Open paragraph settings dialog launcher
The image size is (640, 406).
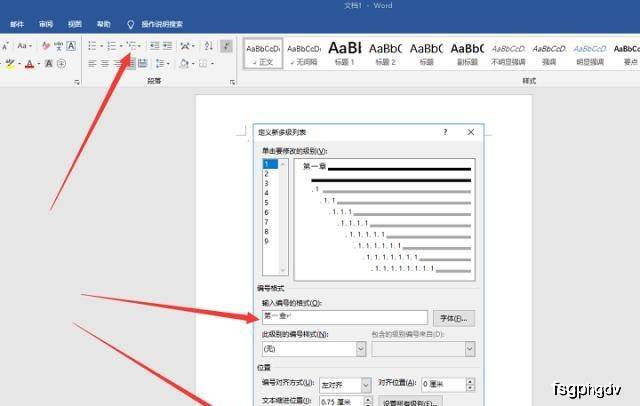click(x=232, y=82)
